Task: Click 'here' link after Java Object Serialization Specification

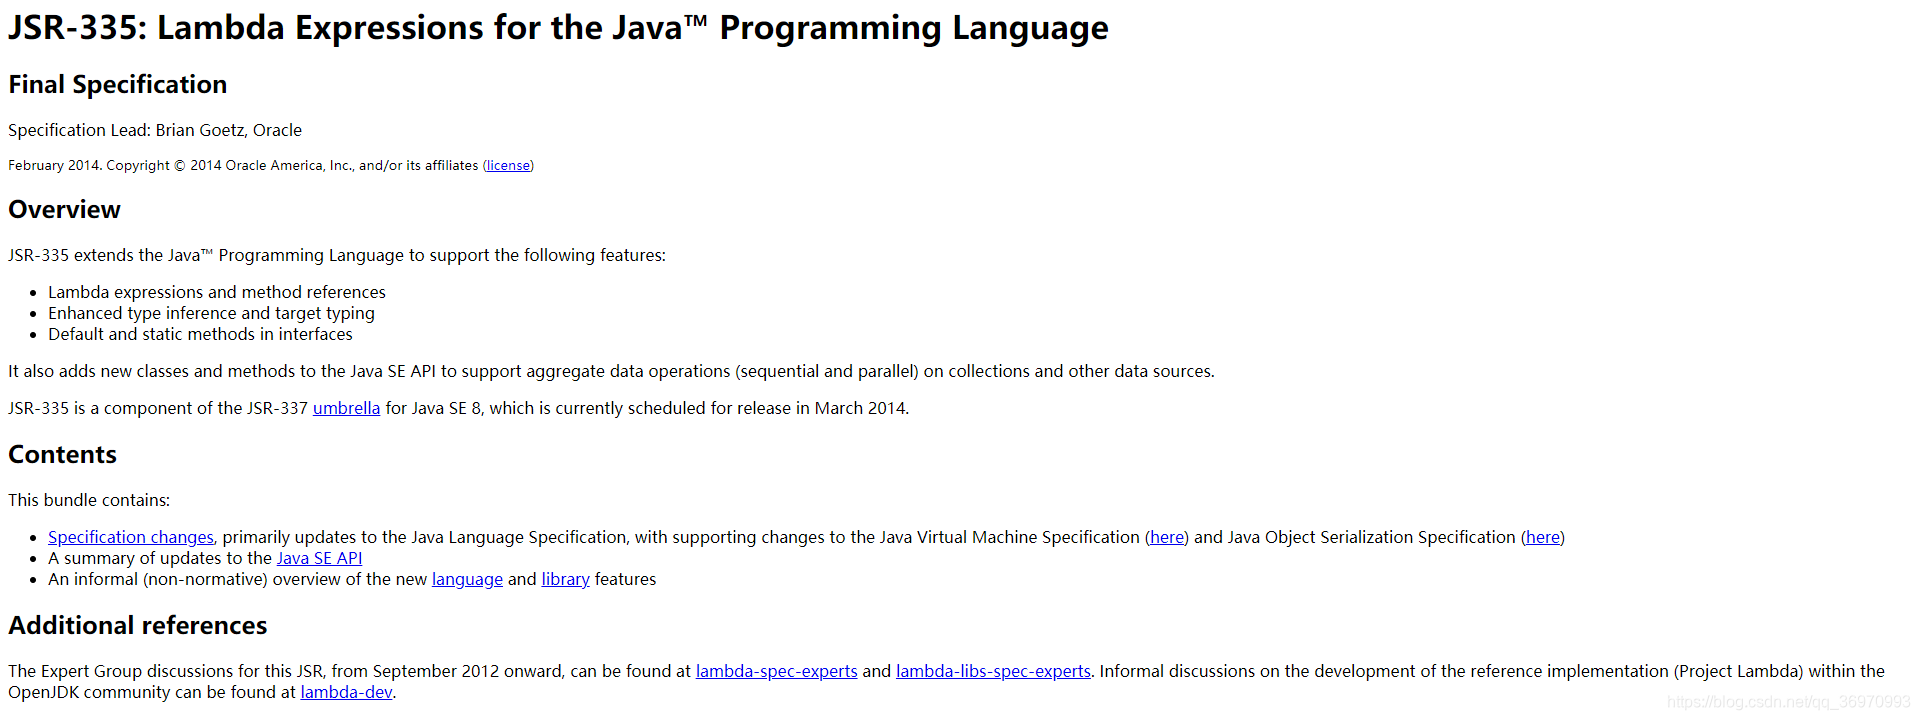Action: coord(1543,537)
